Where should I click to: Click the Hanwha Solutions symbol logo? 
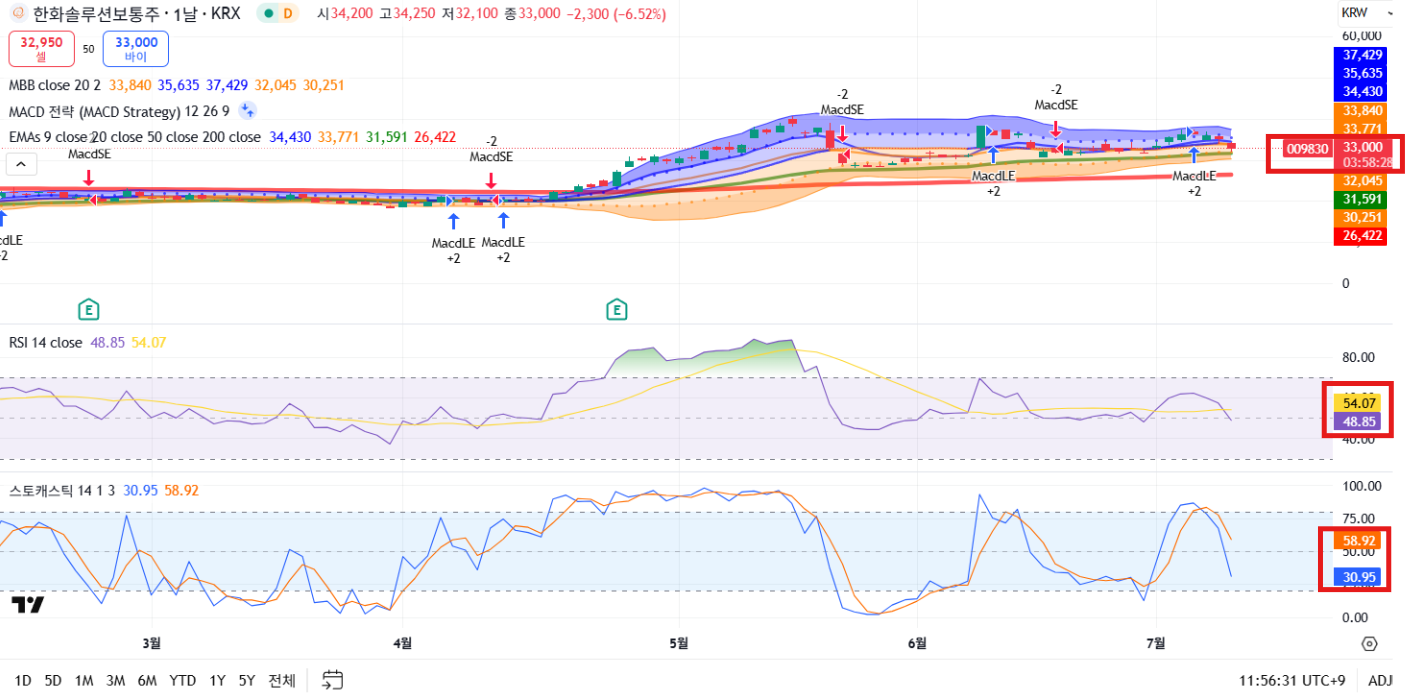point(18,14)
